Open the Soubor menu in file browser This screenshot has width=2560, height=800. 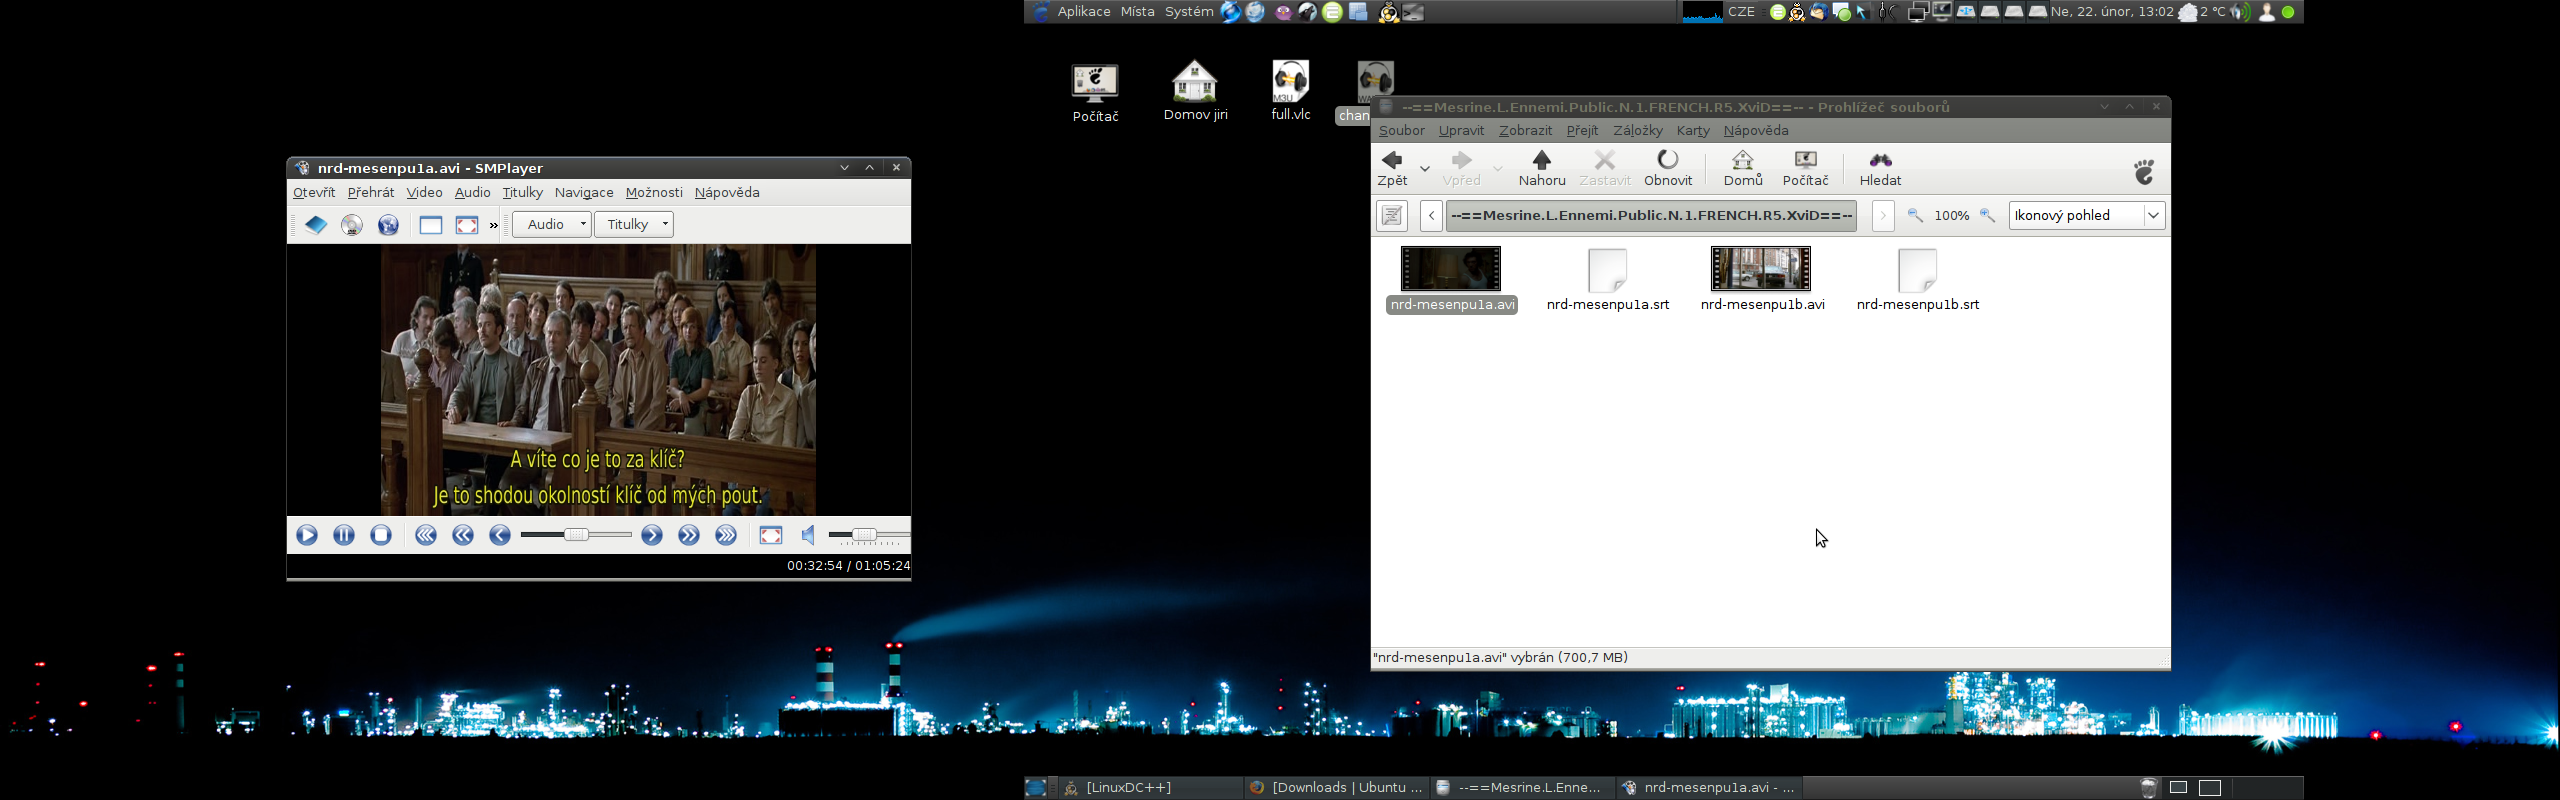pos(1401,131)
